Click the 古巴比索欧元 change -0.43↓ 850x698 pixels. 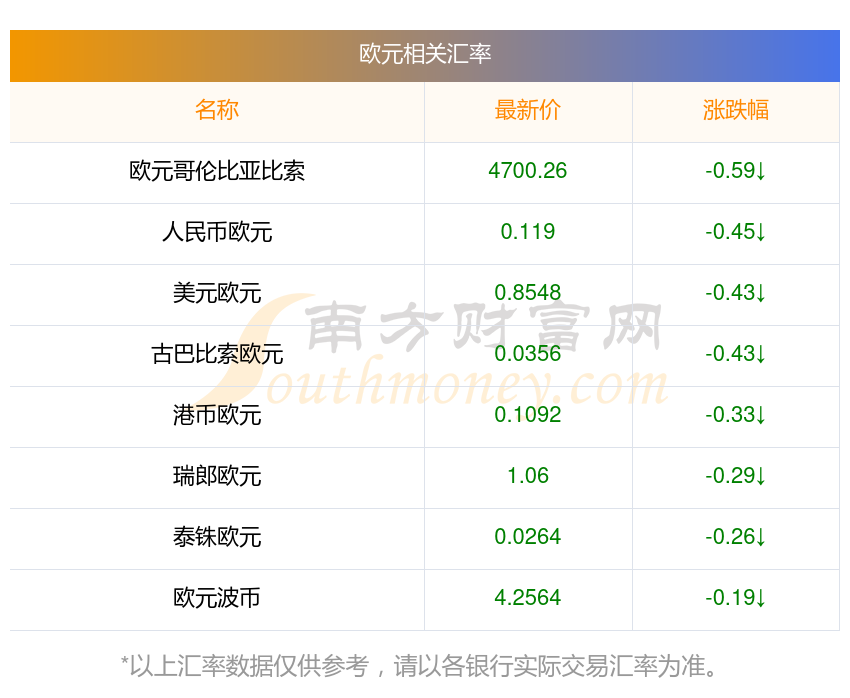736,354
